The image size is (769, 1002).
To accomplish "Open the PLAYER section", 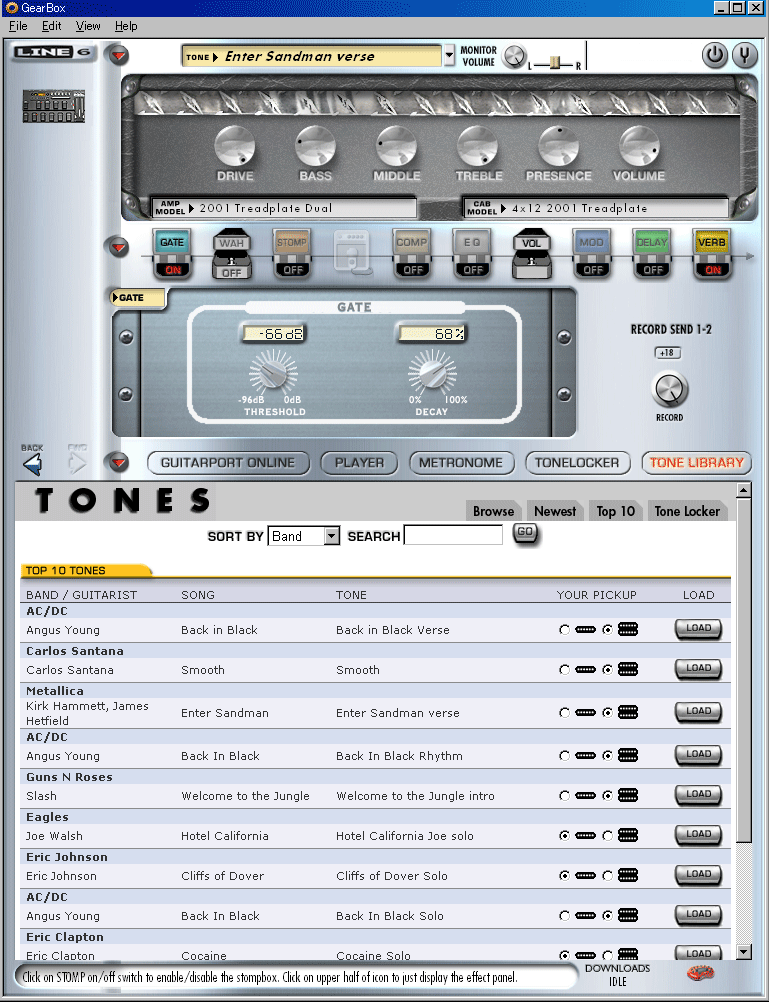I will click(359, 463).
